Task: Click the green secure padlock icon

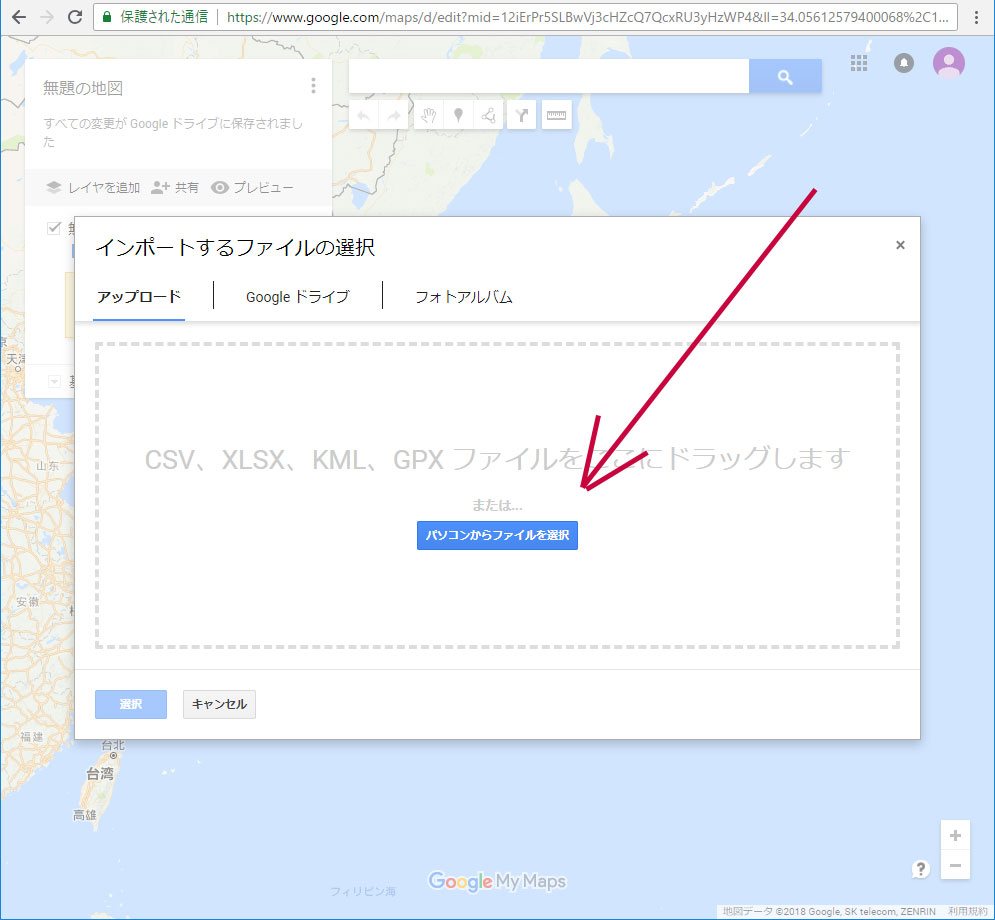Action: (107, 17)
